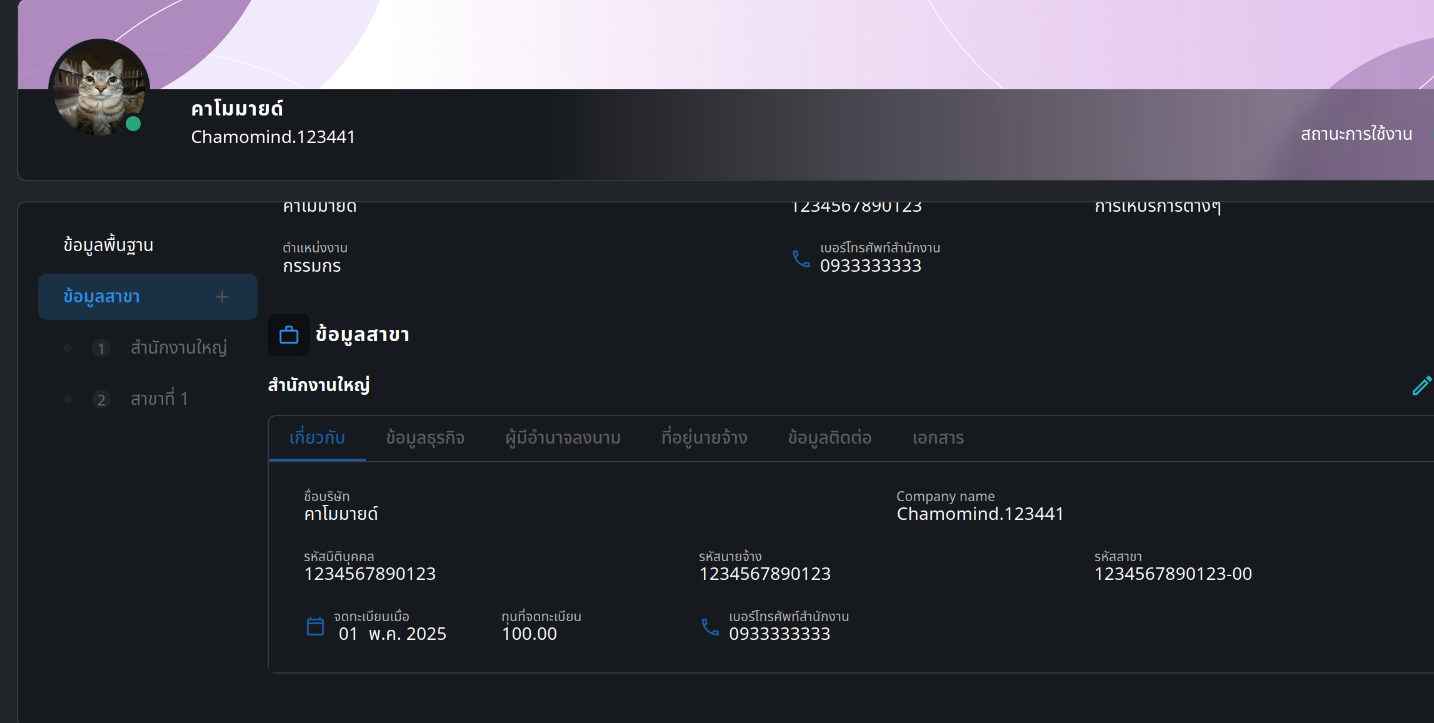Click the calendar icon beside จดทะเบียนเมื่อ
This screenshot has height=723, width=1434.
[x=315, y=627]
